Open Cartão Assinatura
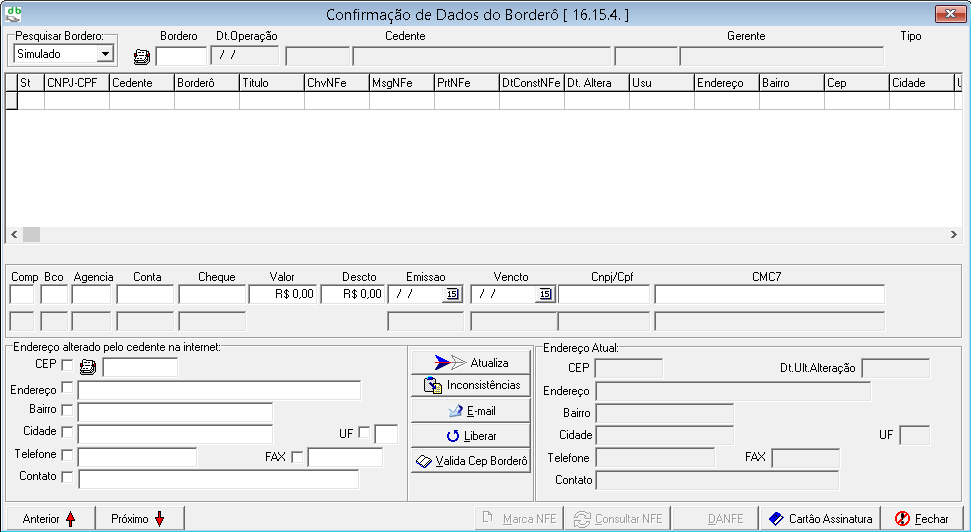The height and width of the screenshot is (532, 971). point(820,519)
